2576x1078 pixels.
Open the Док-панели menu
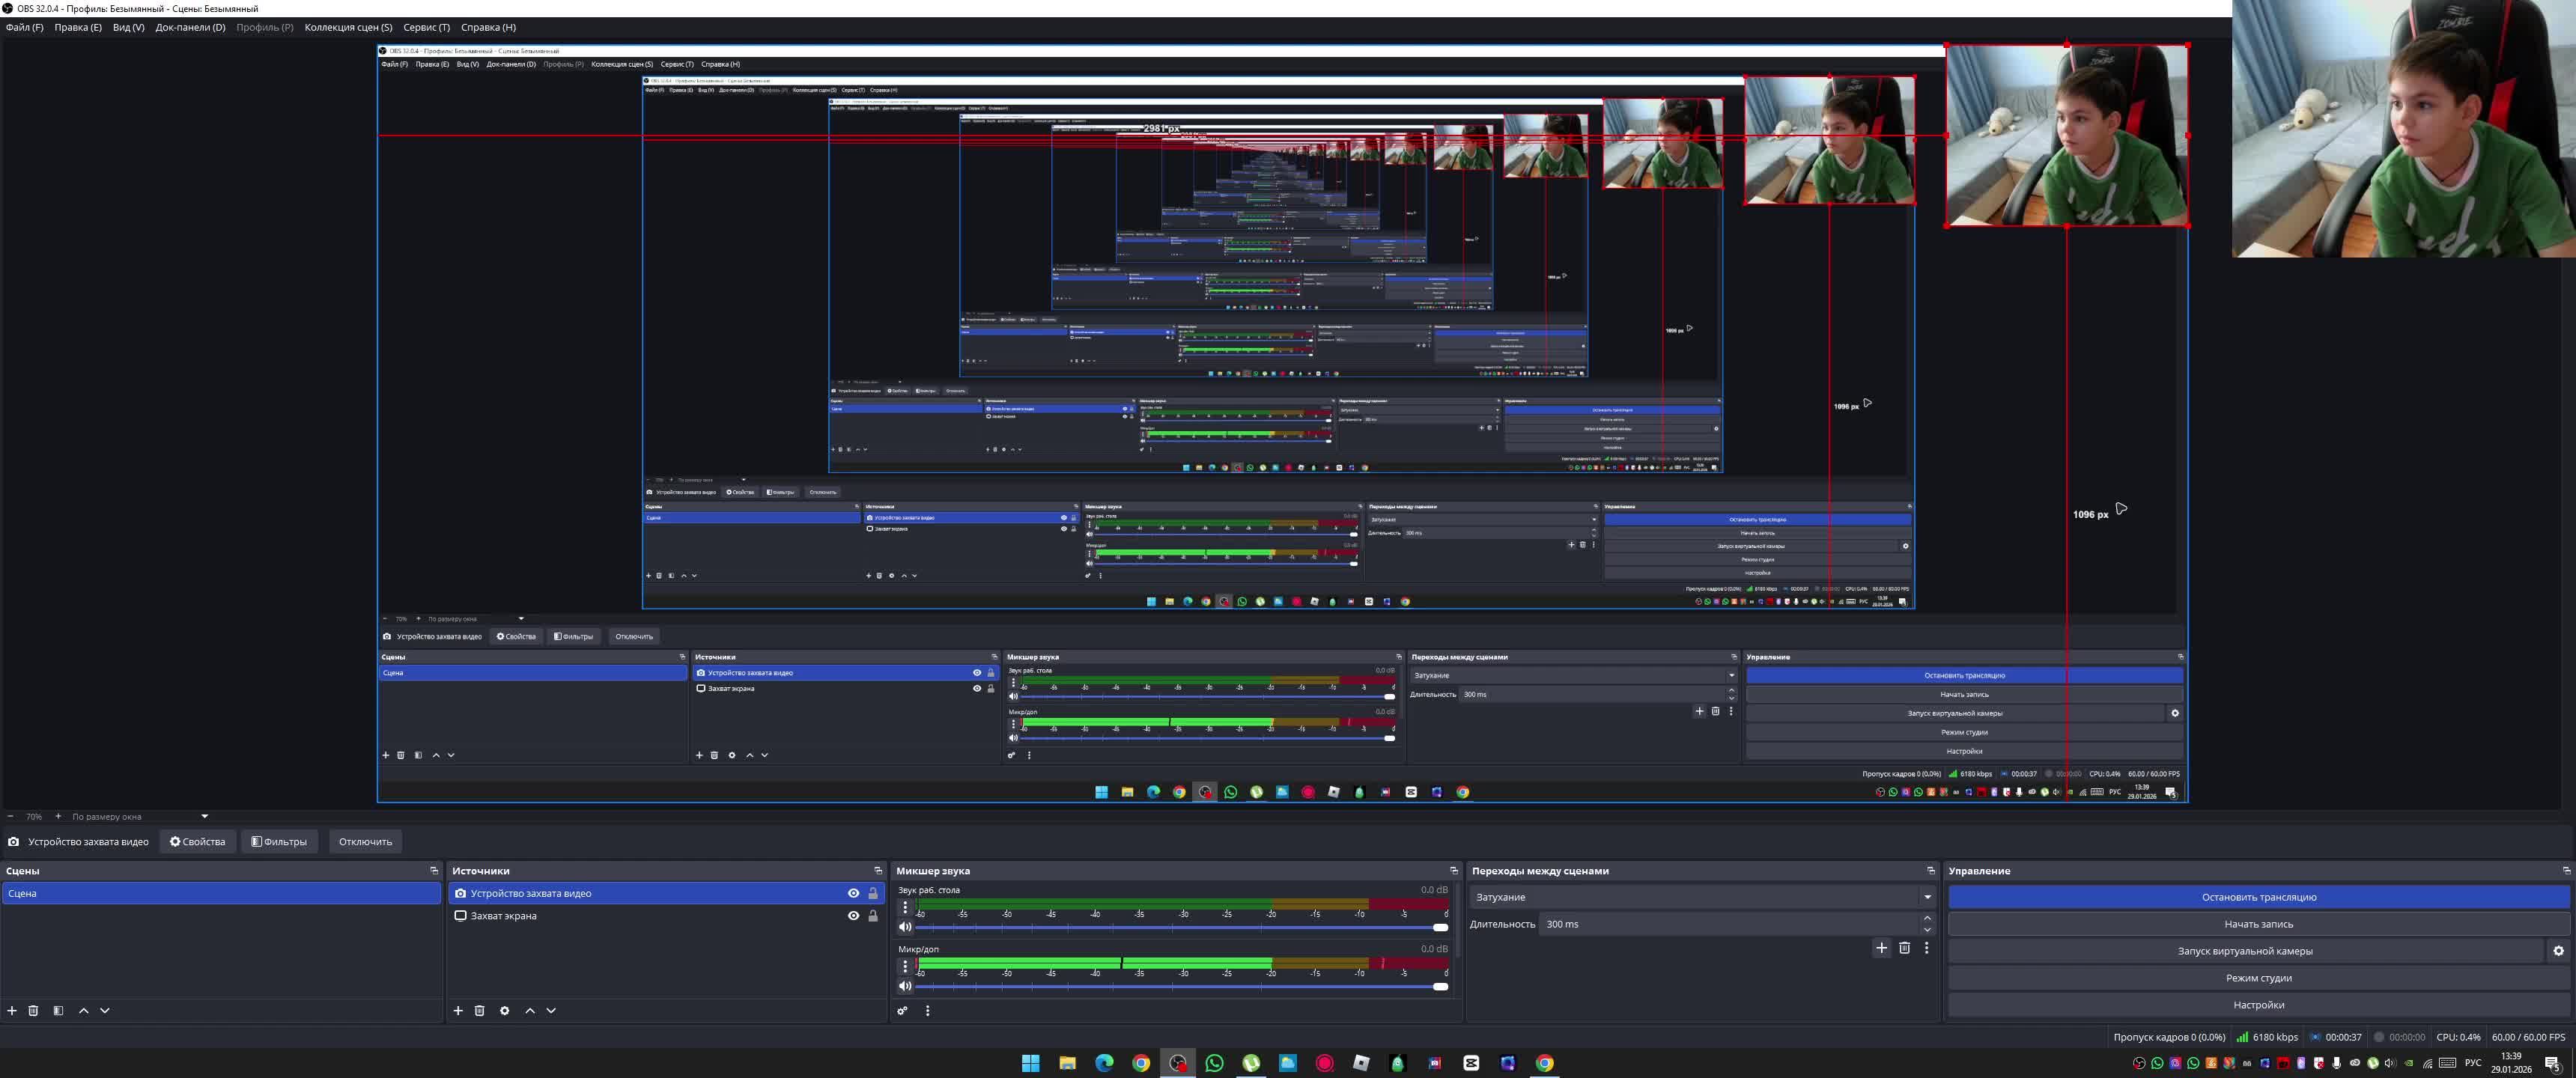(190, 27)
